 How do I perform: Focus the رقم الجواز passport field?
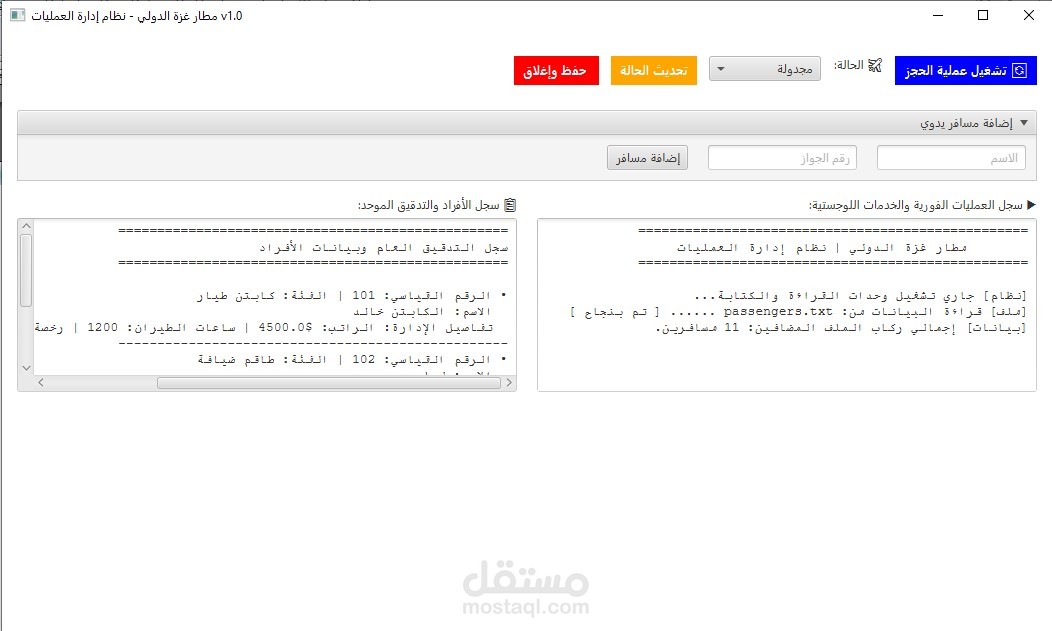pos(782,158)
